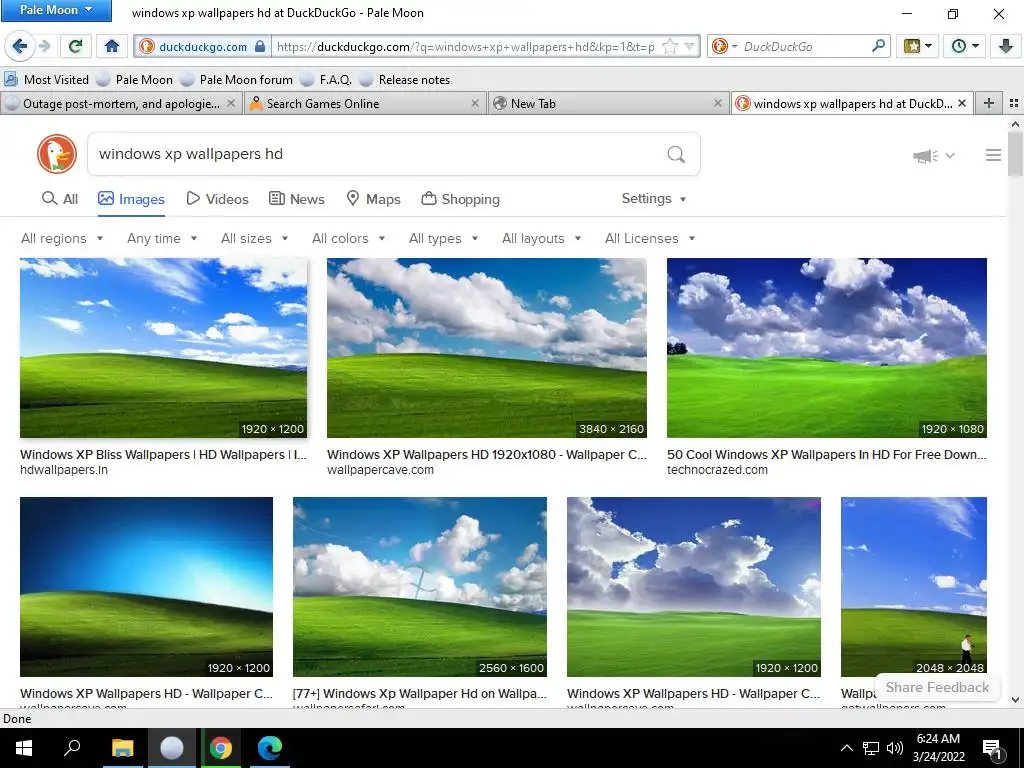Bookmark this page with the star icon
Image resolution: width=1024 pixels, height=768 pixels.
(x=670, y=46)
